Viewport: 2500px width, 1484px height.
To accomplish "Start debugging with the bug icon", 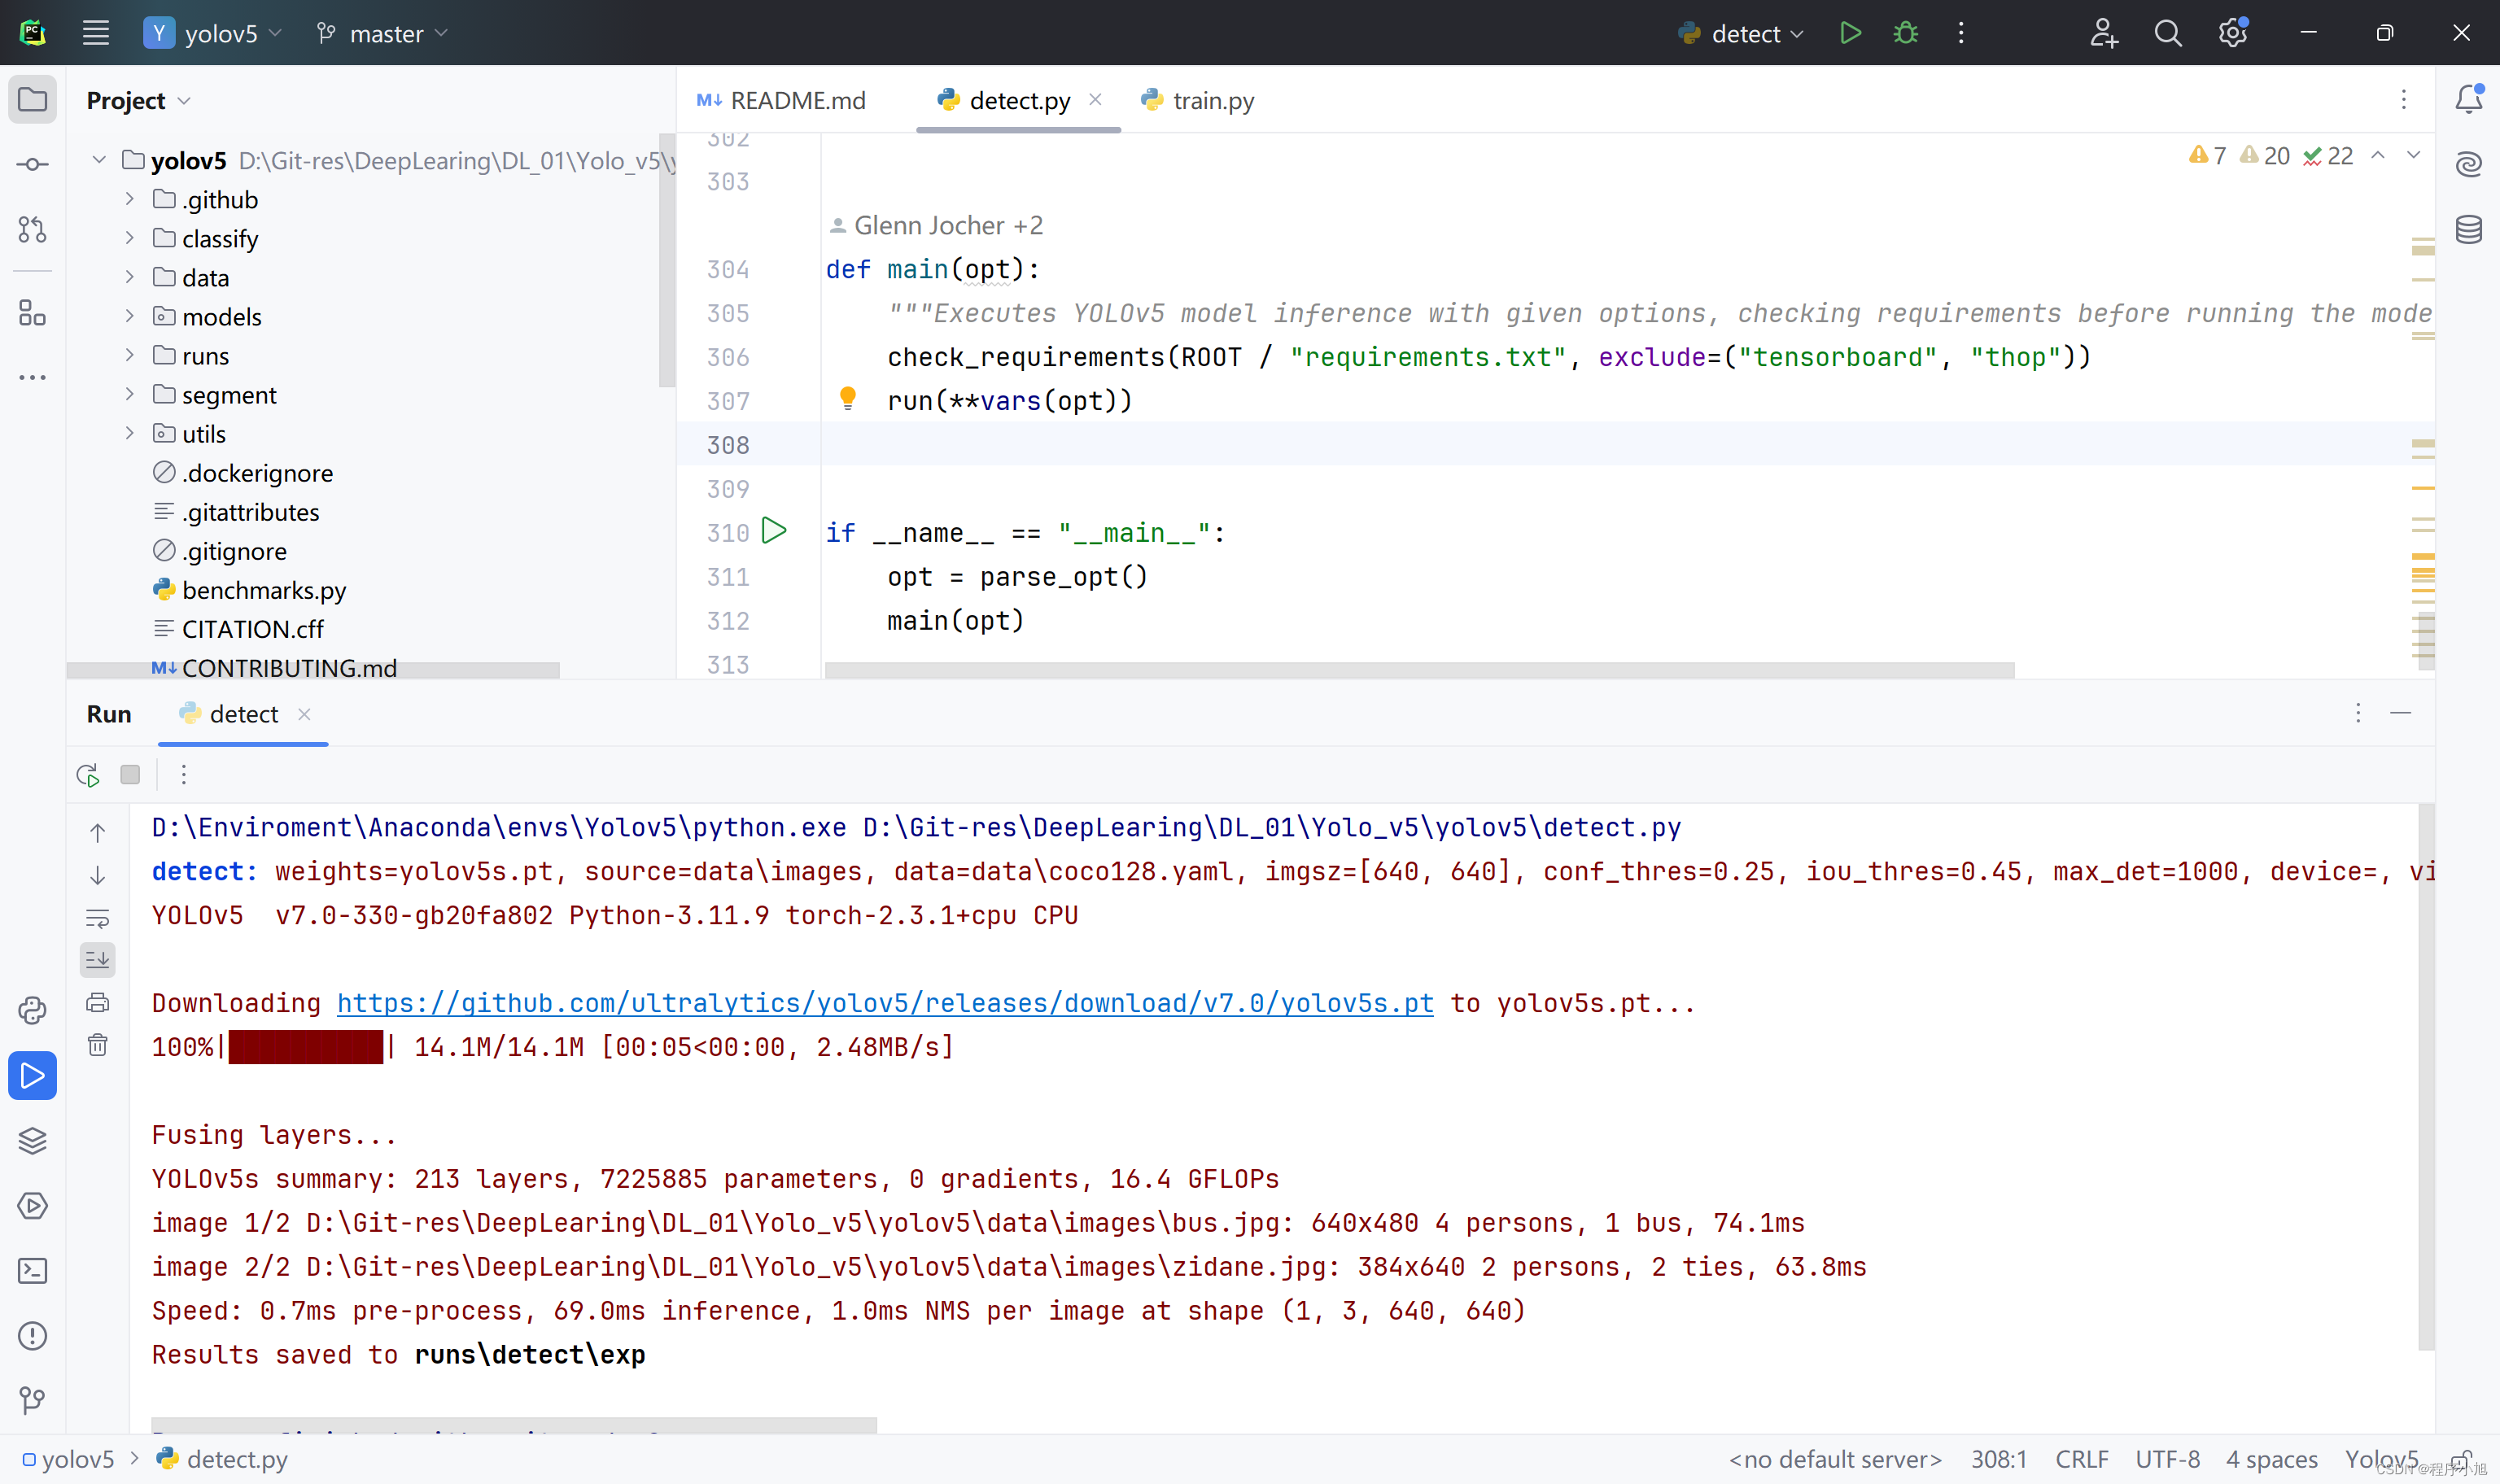I will pyautogui.click(x=1906, y=33).
